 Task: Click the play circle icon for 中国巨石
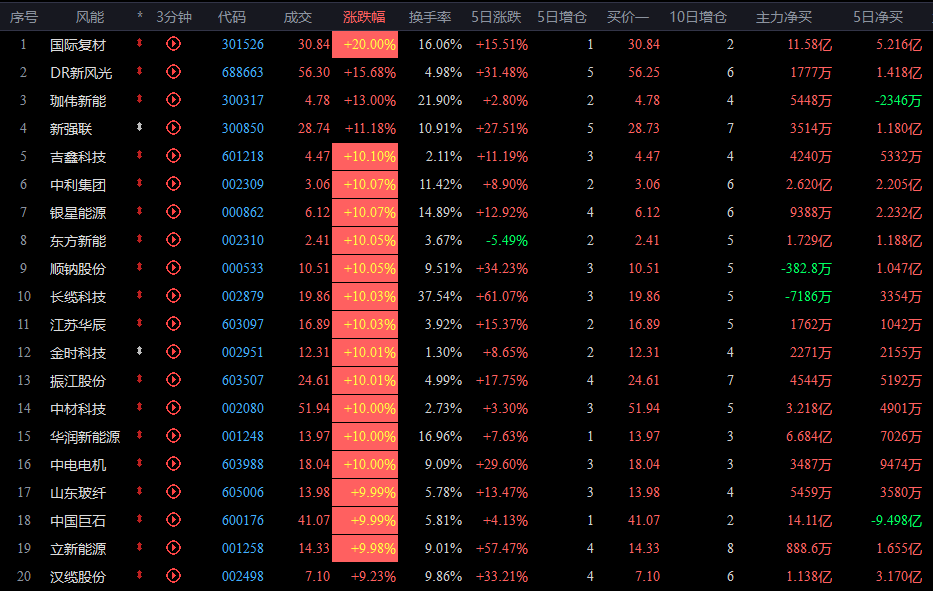tap(173, 520)
